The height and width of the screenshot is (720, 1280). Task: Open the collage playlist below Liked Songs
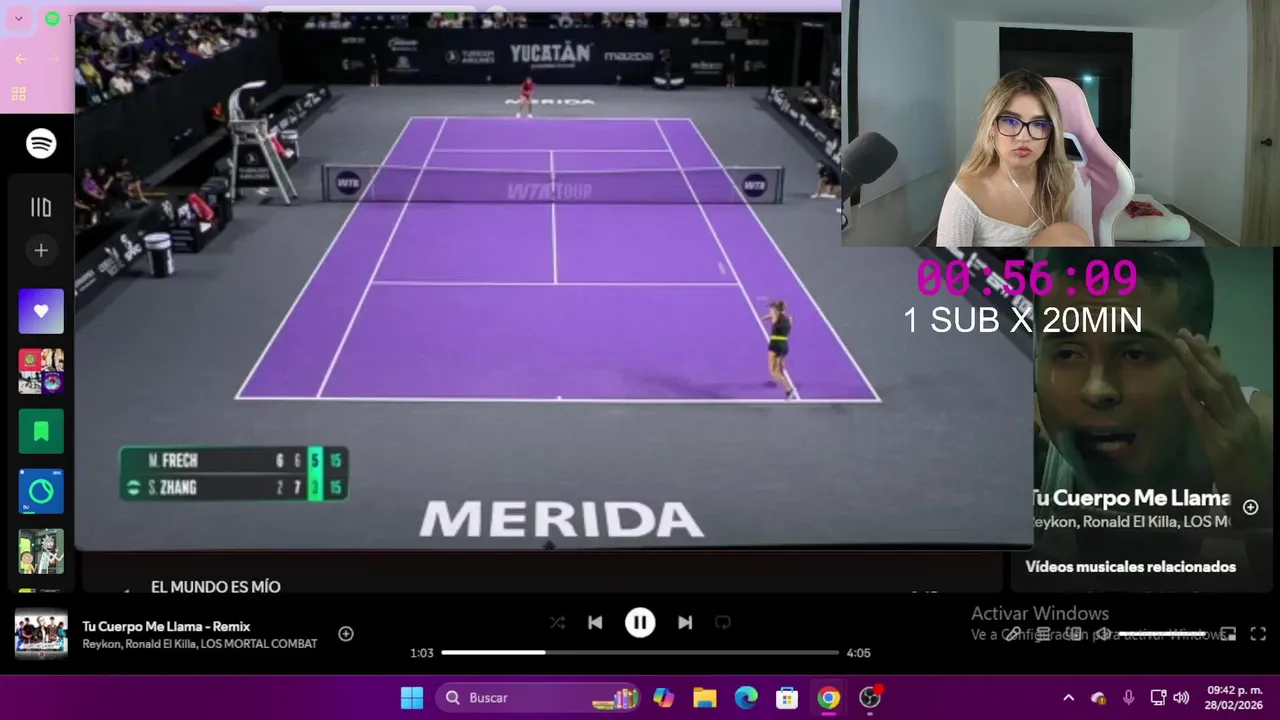[41, 371]
